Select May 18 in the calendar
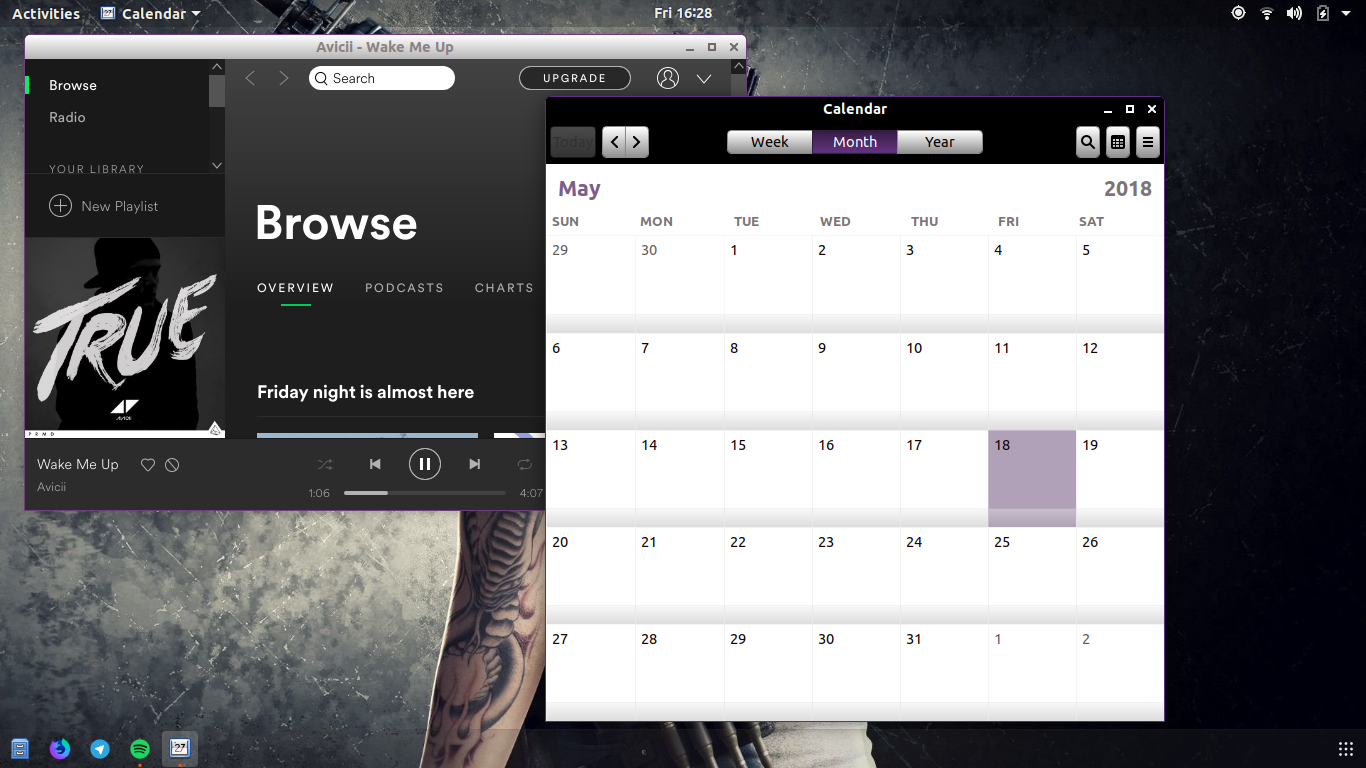This screenshot has height=768, width=1366. [x=1032, y=478]
